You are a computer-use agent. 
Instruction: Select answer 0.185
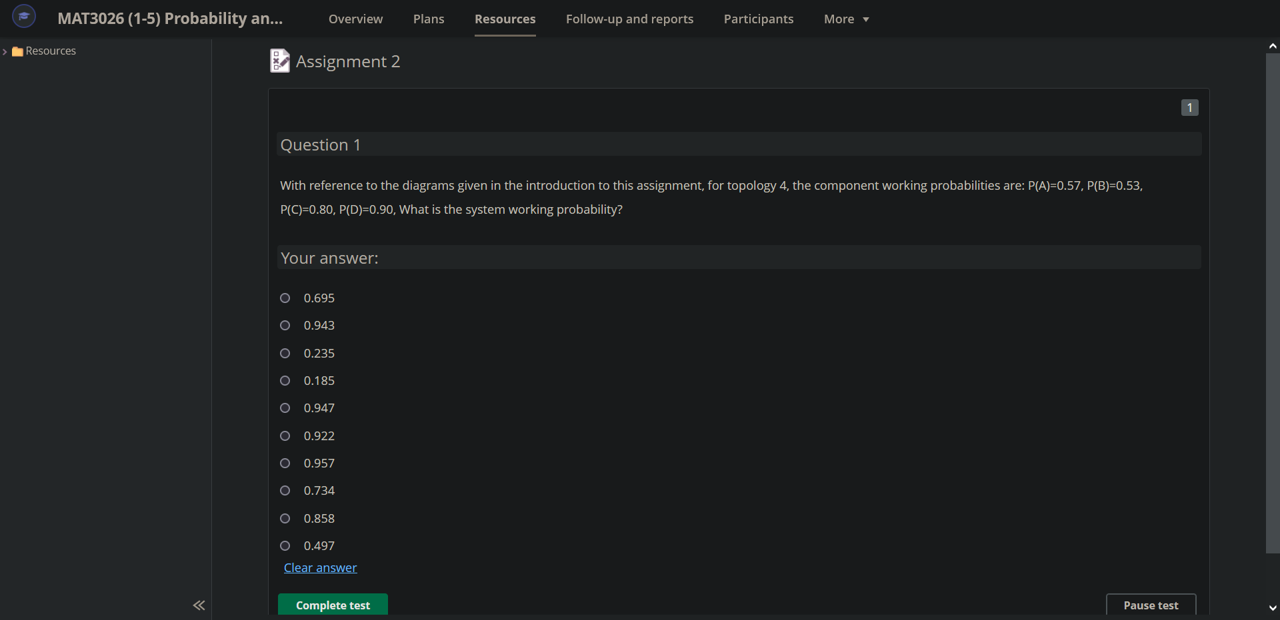pos(285,380)
